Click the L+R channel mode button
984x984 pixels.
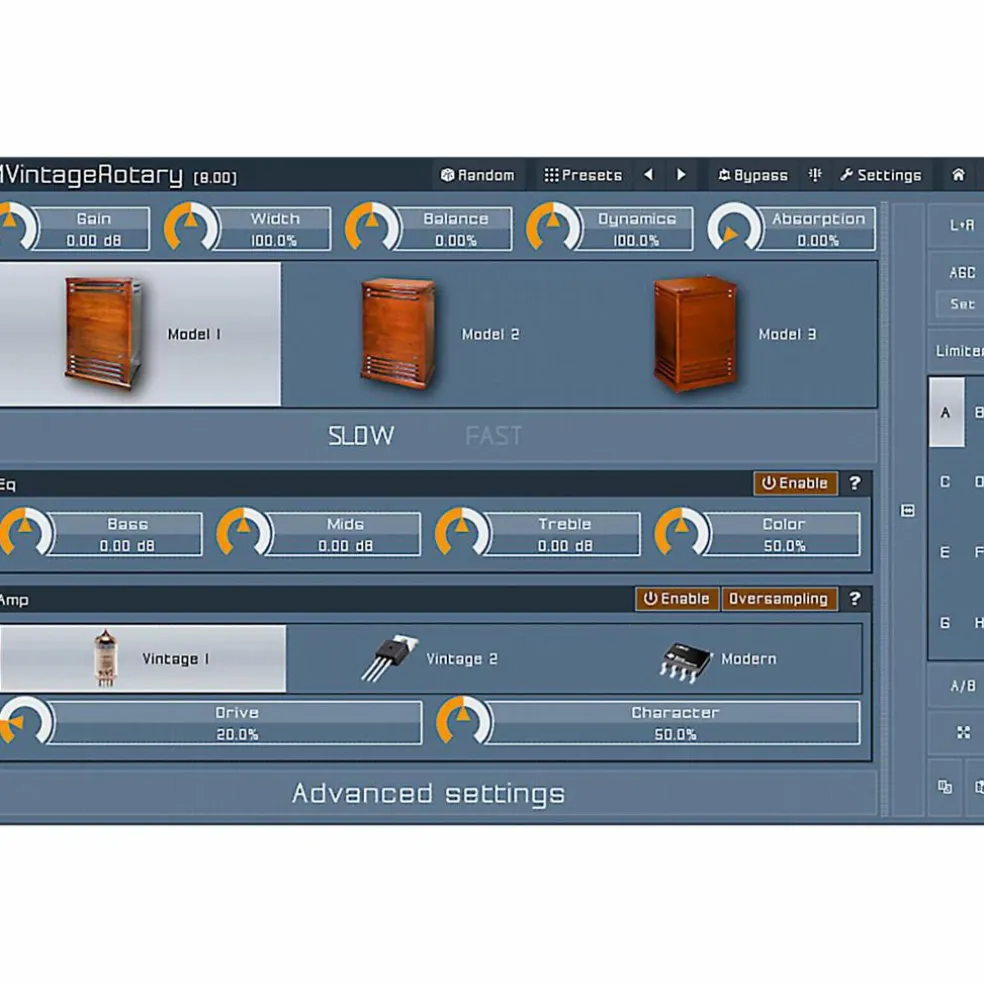961,225
